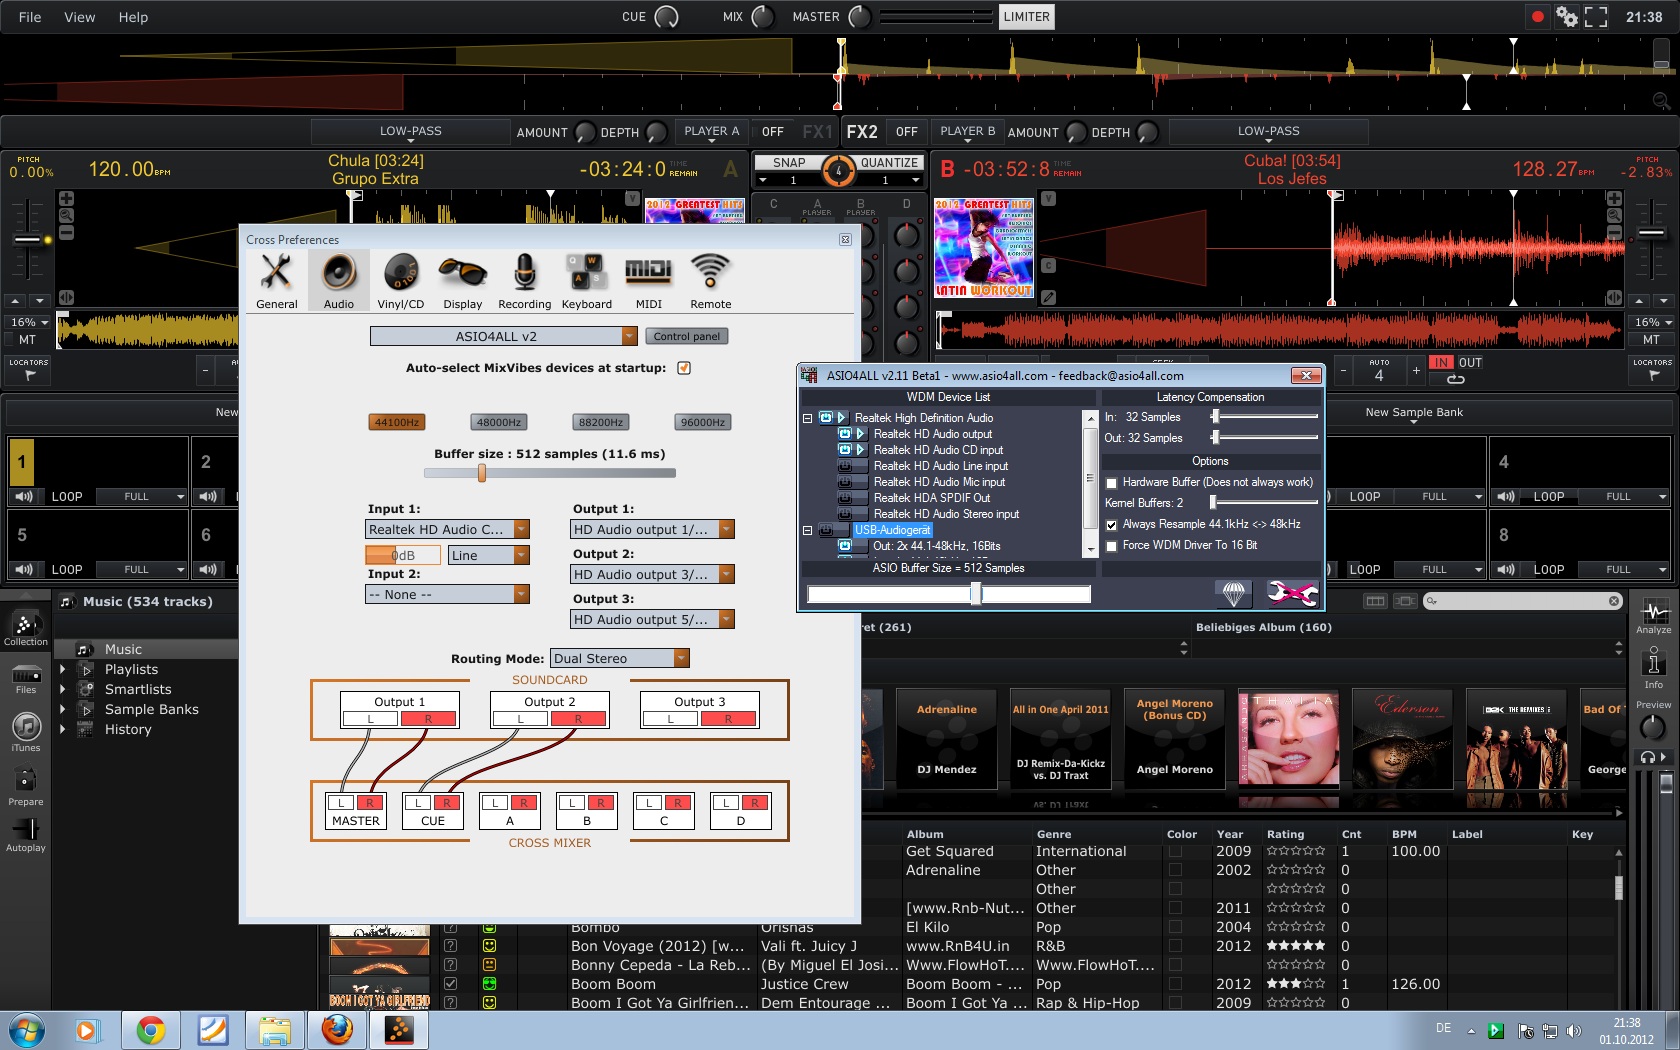The height and width of the screenshot is (1050, 1680).
Task: Click the Control panel button
Action: click(686, 336)
